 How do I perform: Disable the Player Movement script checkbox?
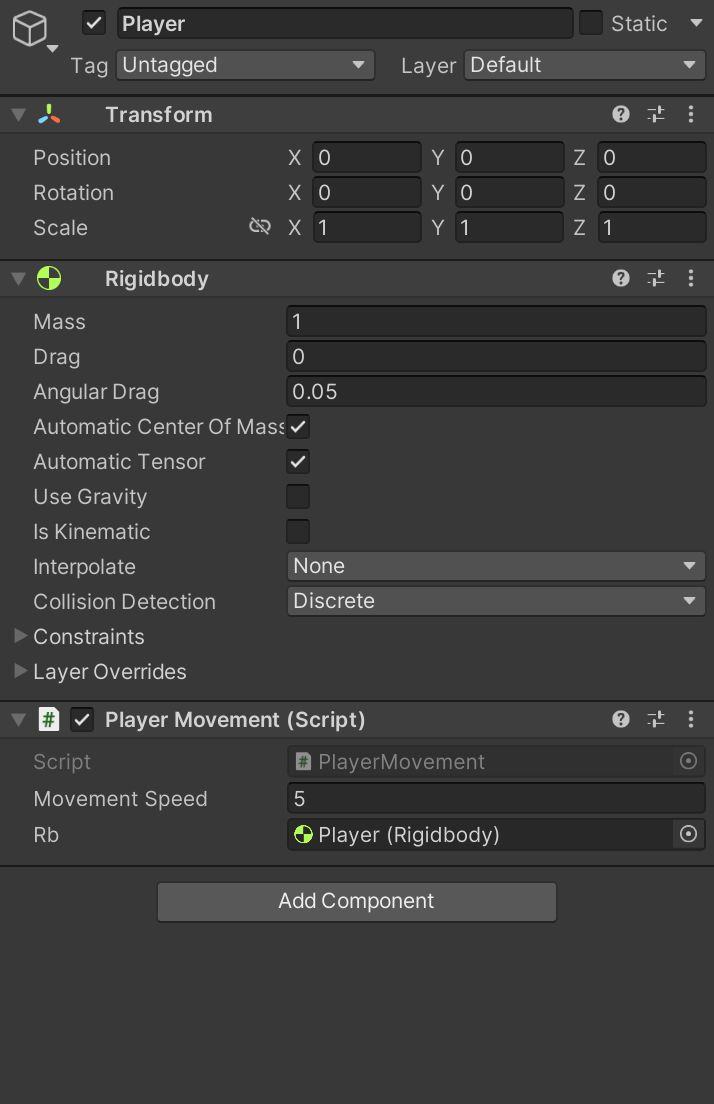[x=82, y=720]
